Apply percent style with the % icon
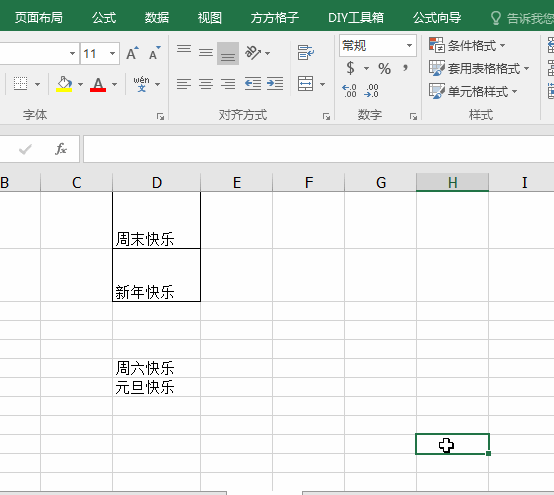 pyautogui.click(x=384, y=68)
